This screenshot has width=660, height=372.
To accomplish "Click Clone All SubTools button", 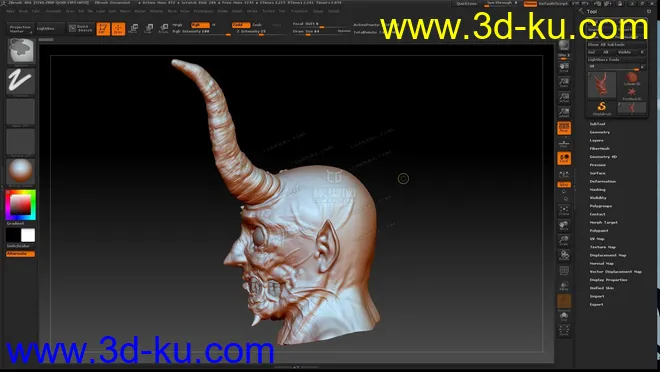I will (616, 45).
